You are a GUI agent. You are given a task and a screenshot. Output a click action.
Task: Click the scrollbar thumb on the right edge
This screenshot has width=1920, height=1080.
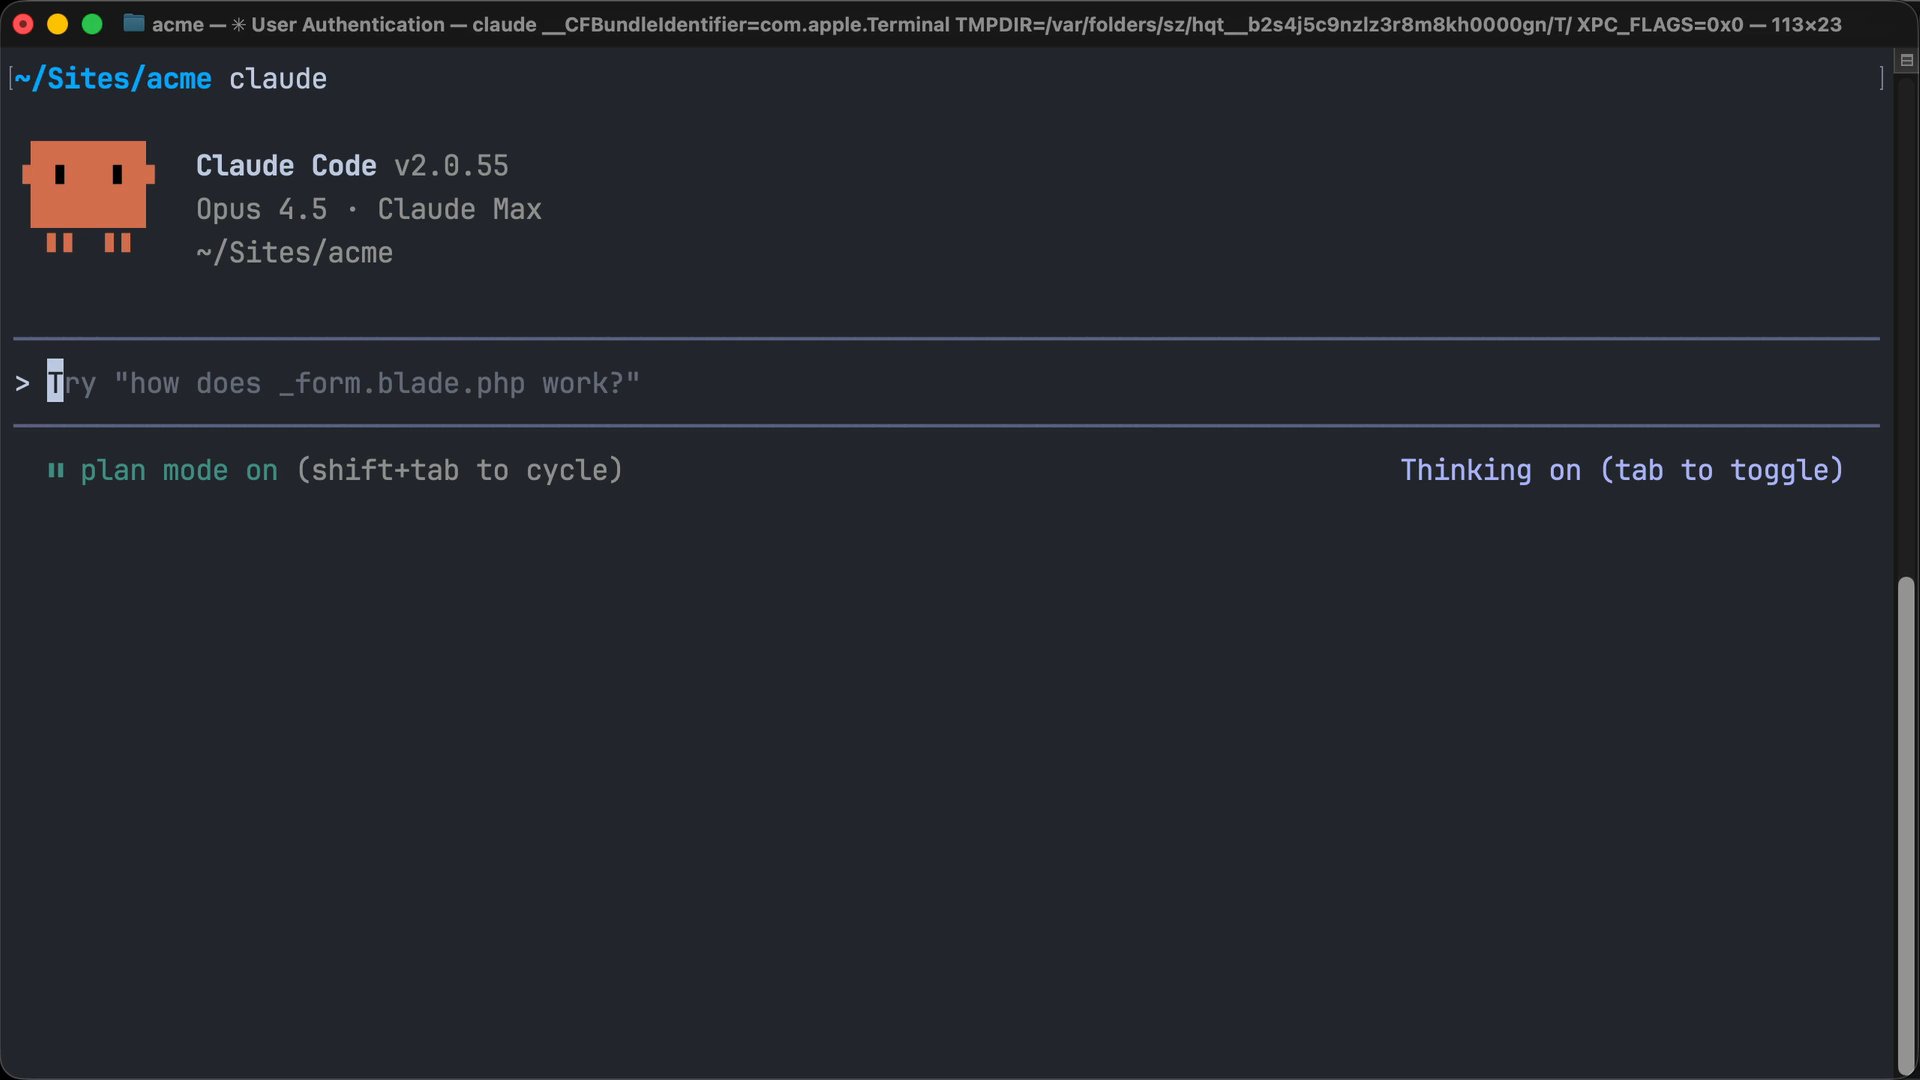pyautogui.click(x=1904, y=830)
